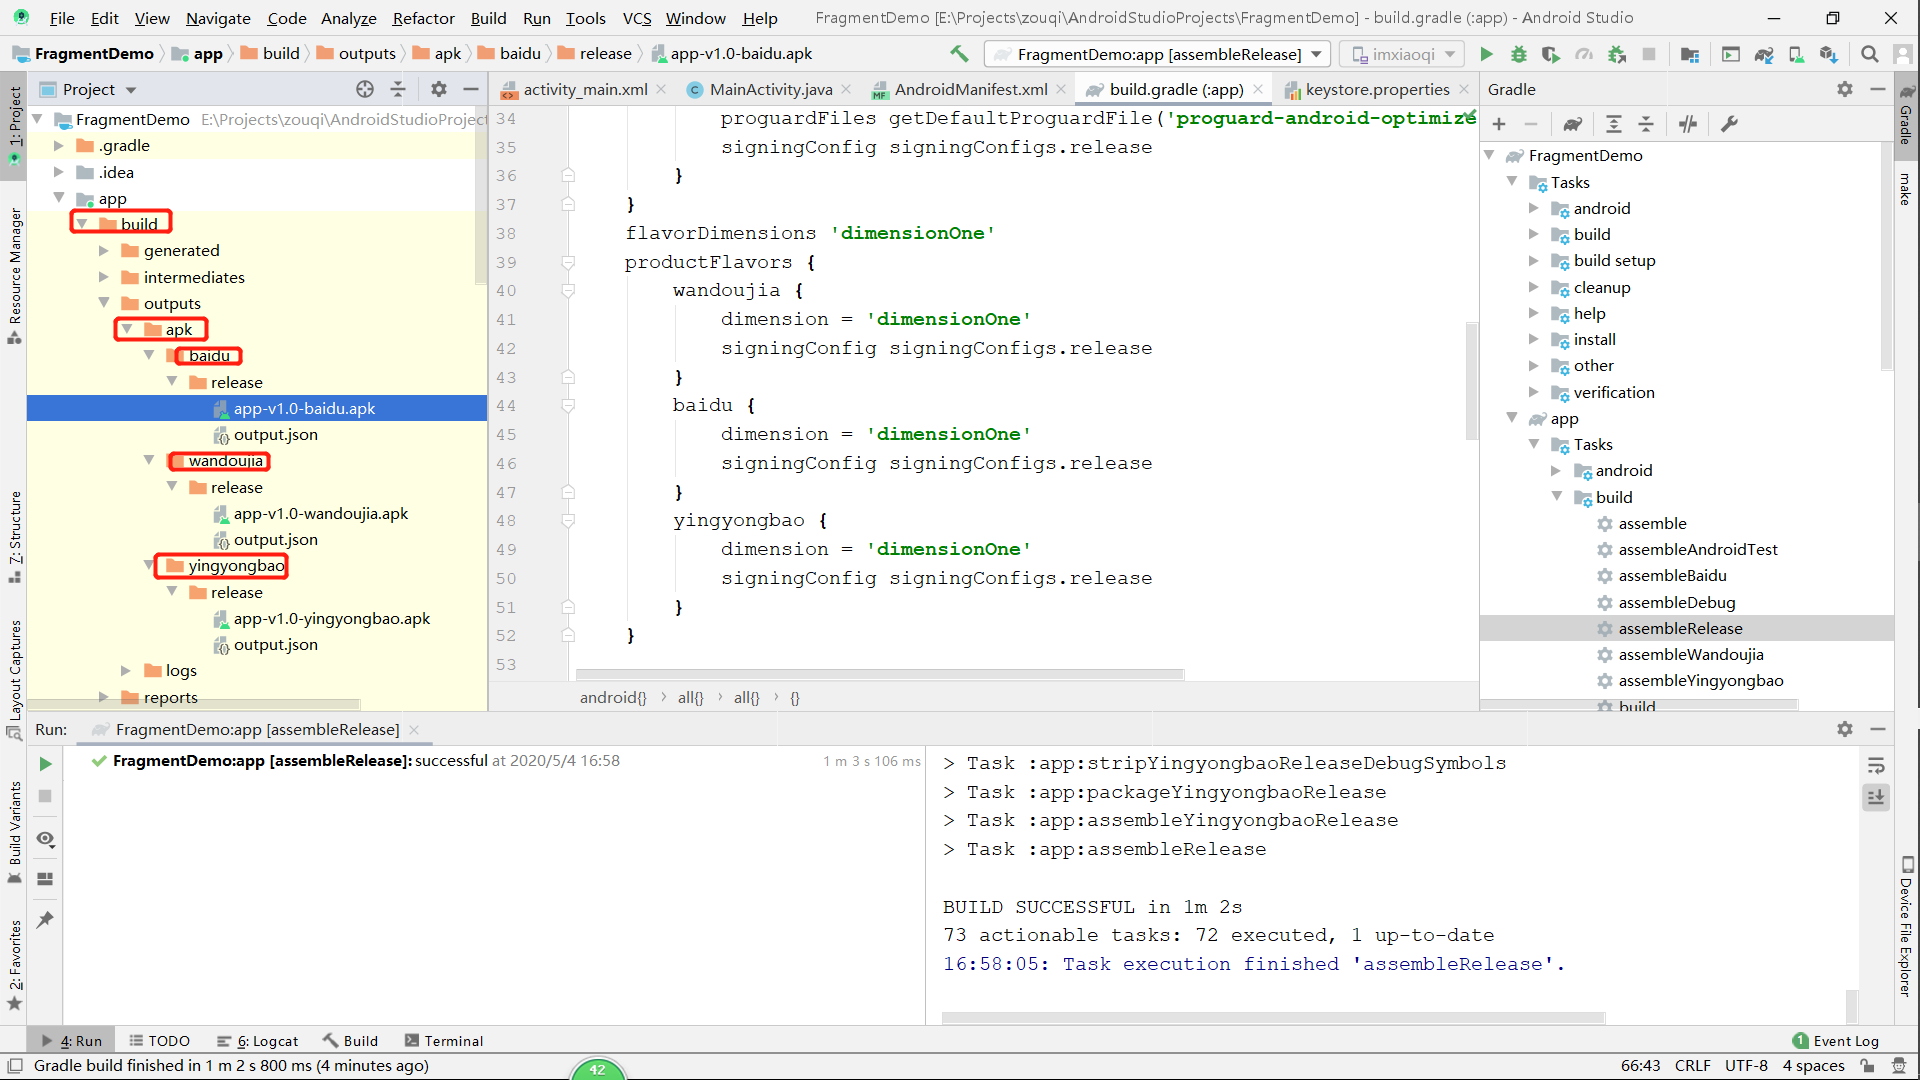Select the assembleRelease task in Gradle
This screenshot has height=1080, width=1920.
1679,628
